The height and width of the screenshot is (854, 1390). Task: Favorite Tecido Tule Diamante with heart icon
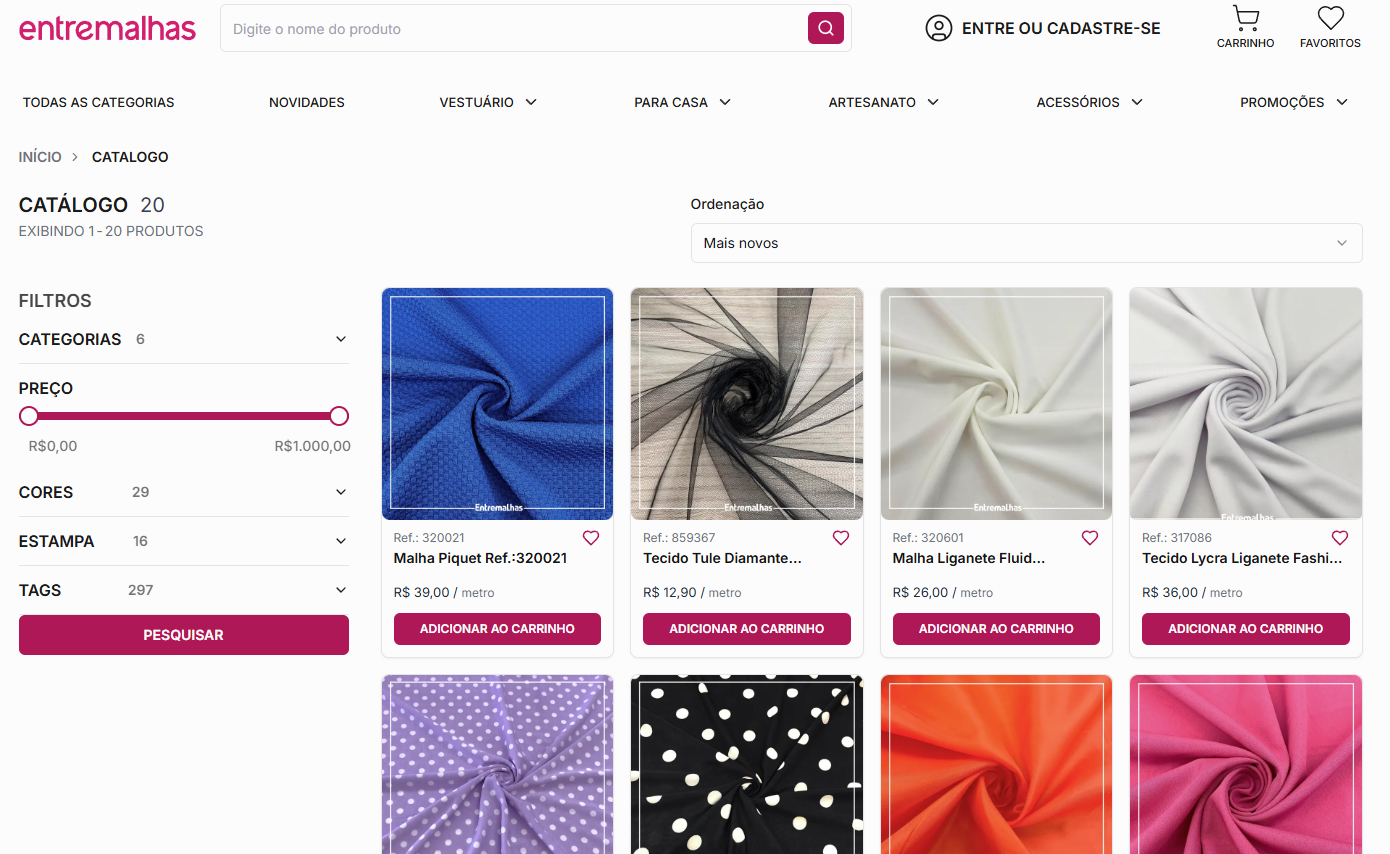(x=841, y=538)
